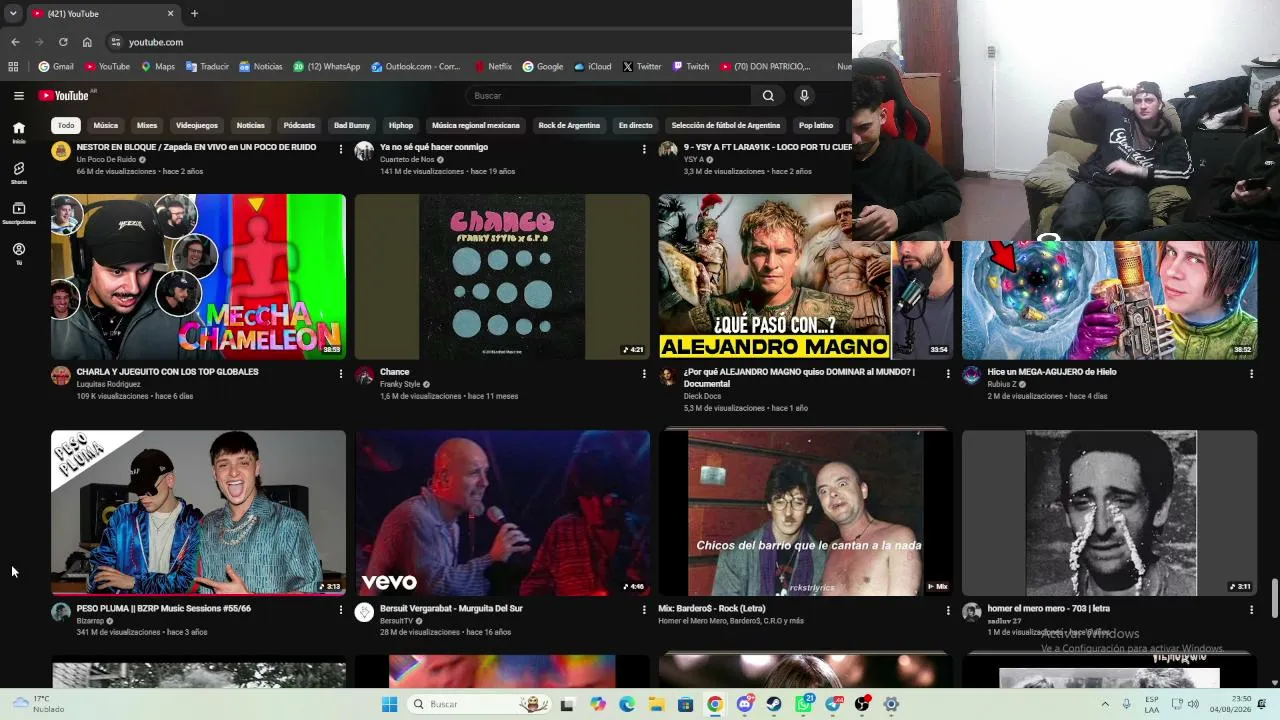
Task: Open Suscripciones in the YouTube sidebar
Action: pos(19,213)
